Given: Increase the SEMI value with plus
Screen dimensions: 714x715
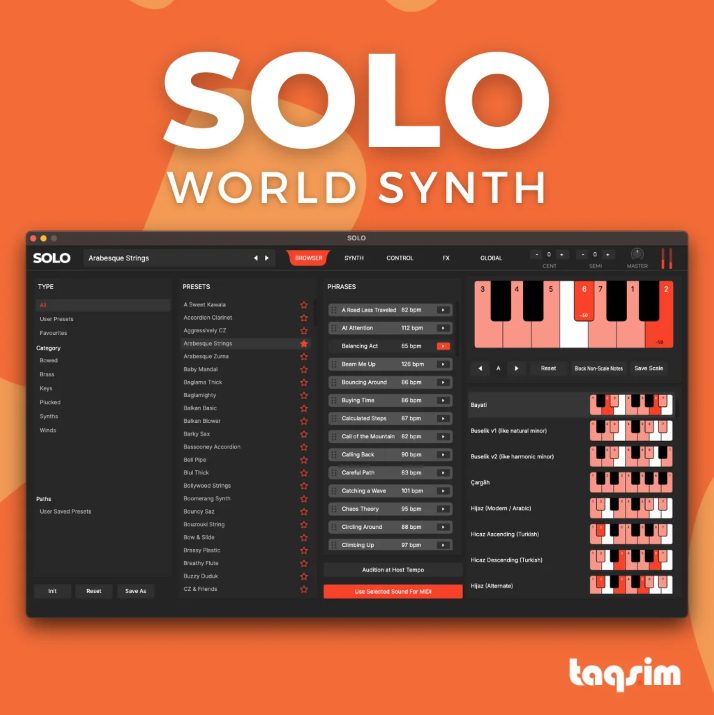Looking at the screenshot, I should [x=609, y=254].
